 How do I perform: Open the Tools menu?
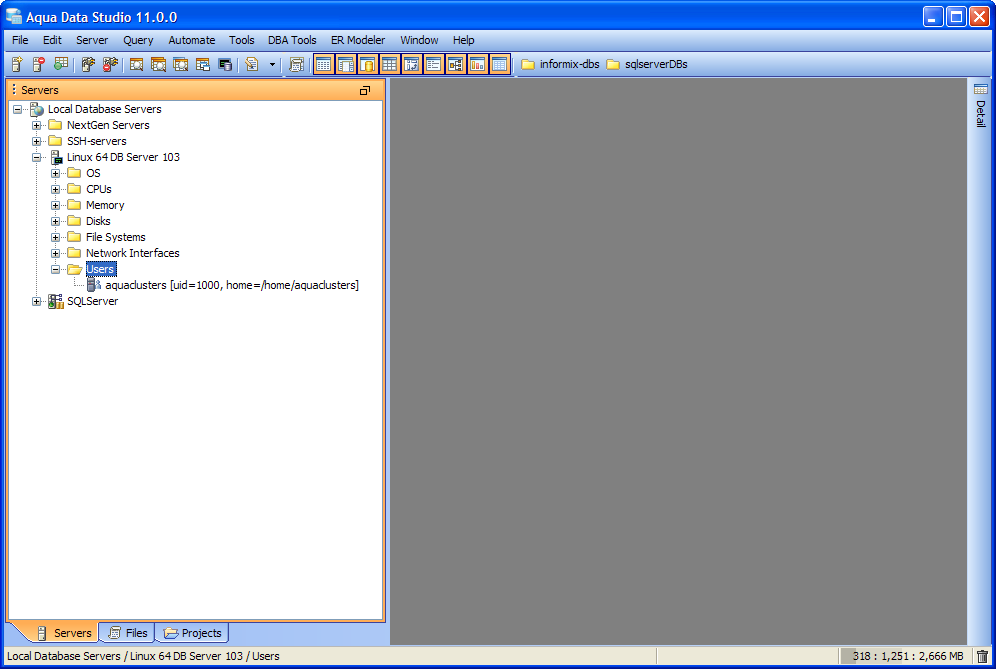[241, 40]
